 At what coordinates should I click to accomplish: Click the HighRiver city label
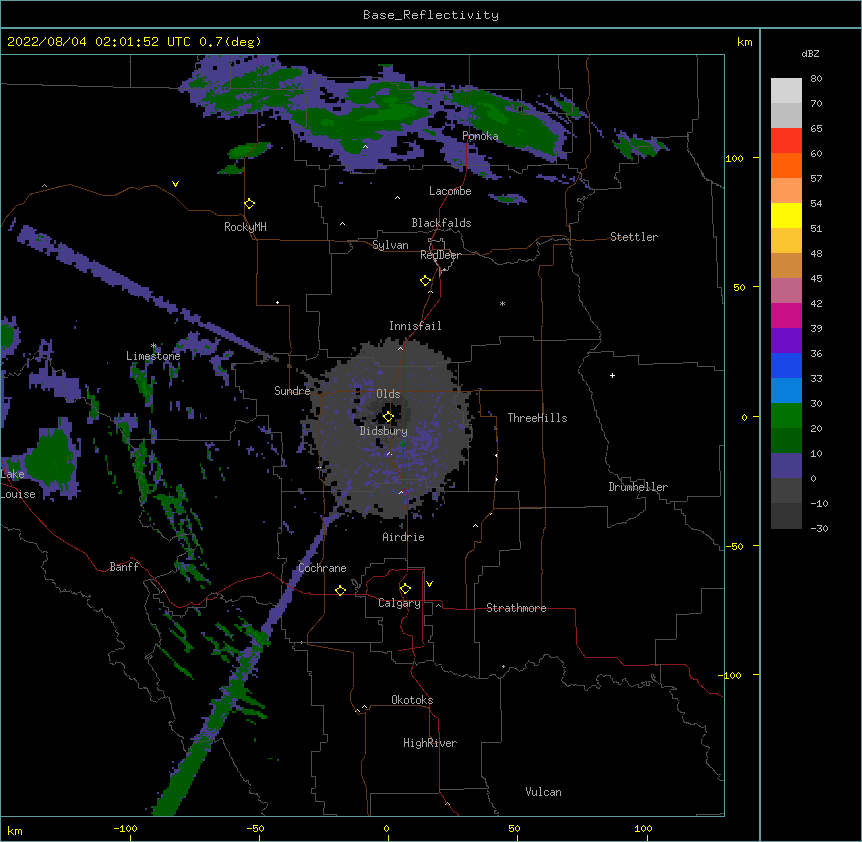pos(430,743)
